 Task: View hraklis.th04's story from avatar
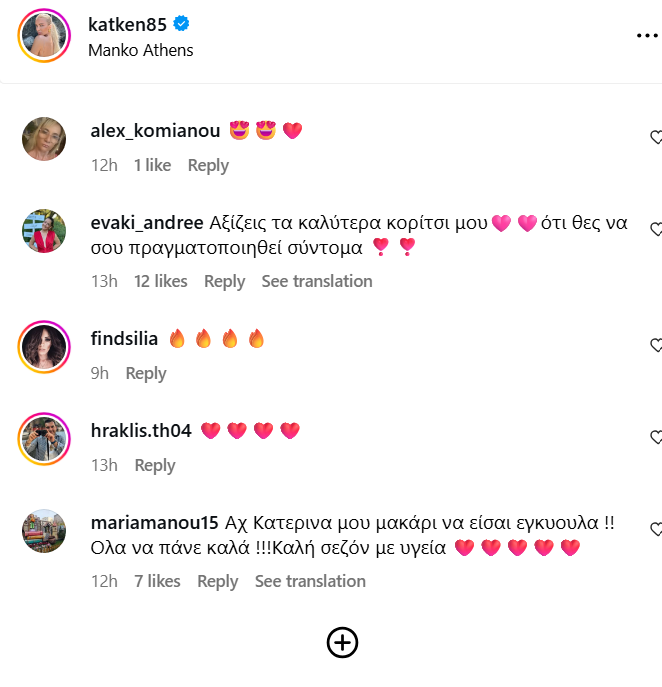44,439
